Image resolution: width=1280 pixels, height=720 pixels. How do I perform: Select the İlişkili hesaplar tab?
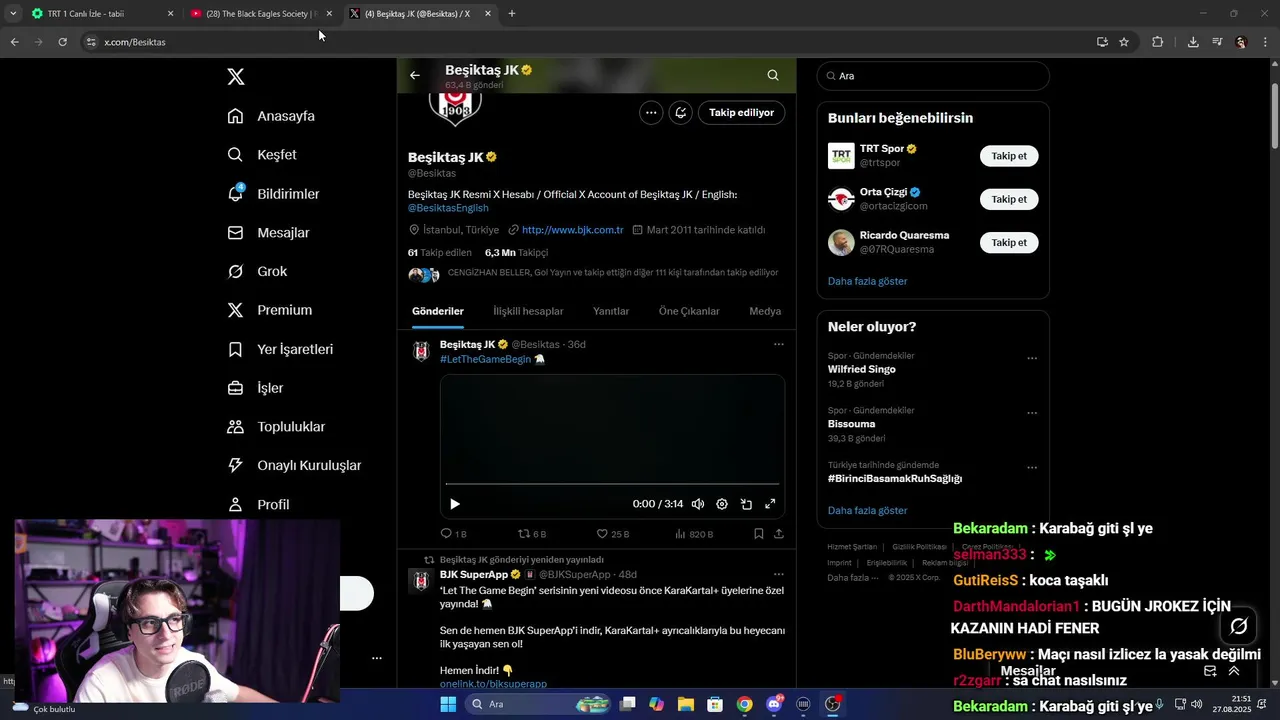pyautogui.click(x=528, y=311)
